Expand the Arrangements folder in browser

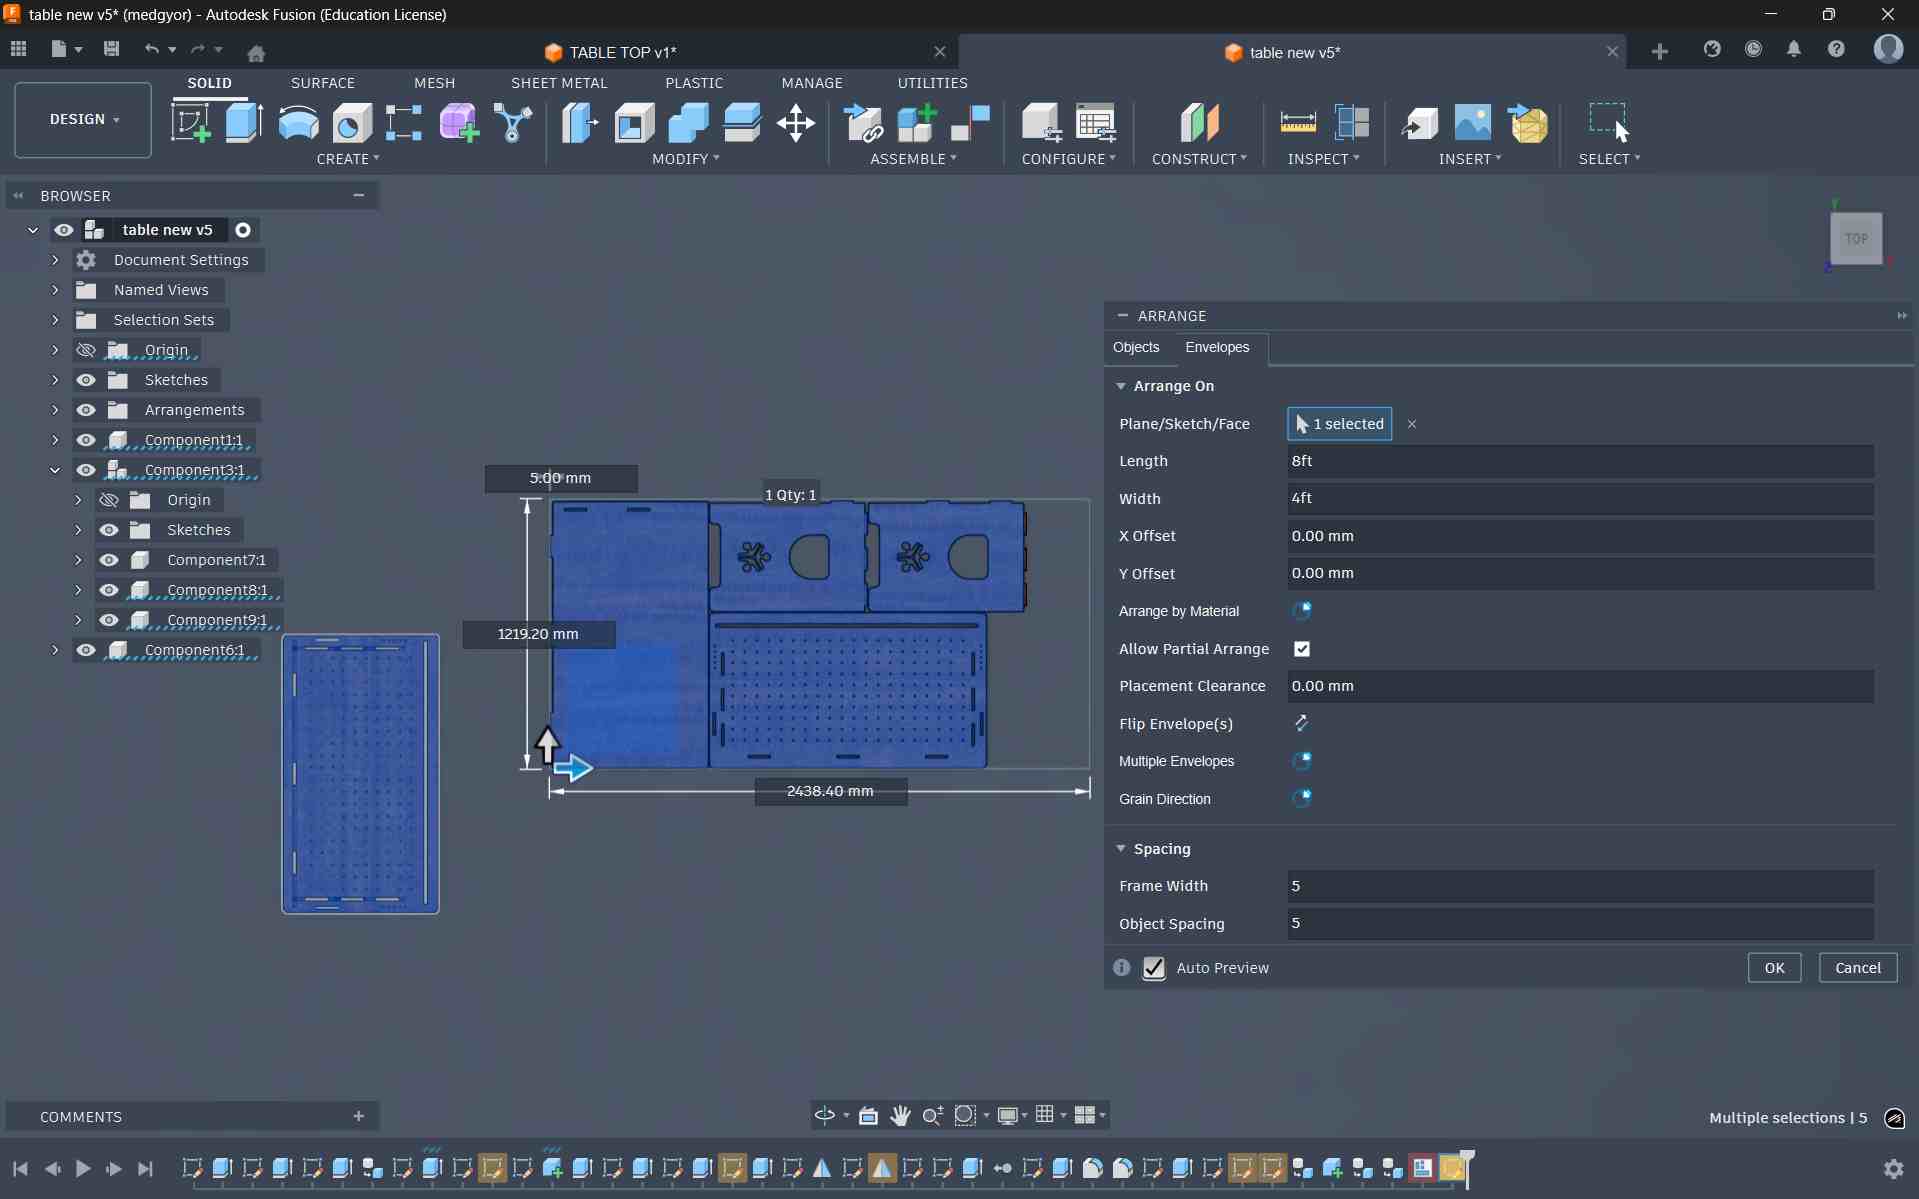point(55,410)
